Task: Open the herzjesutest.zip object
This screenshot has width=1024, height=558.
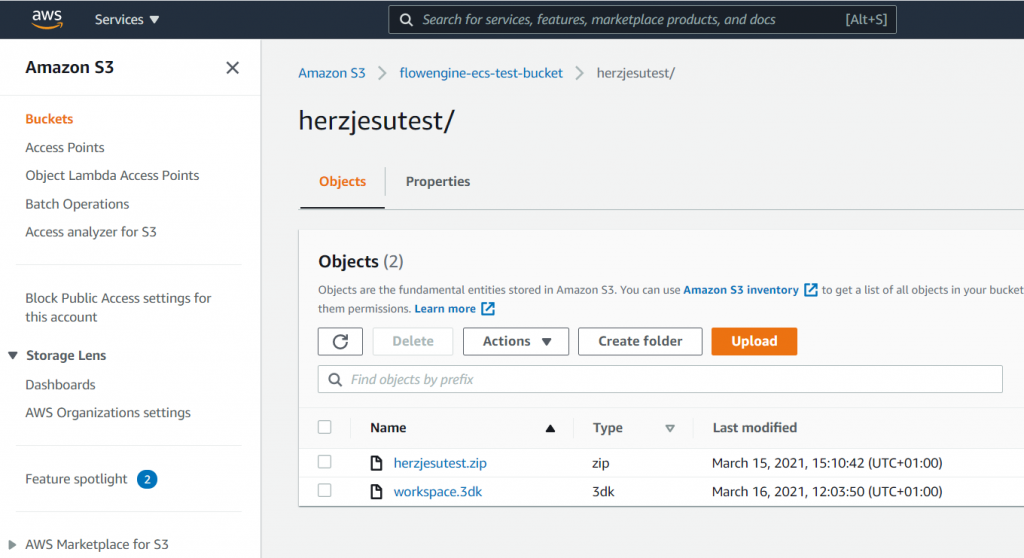Action: (x=440, y=463)
